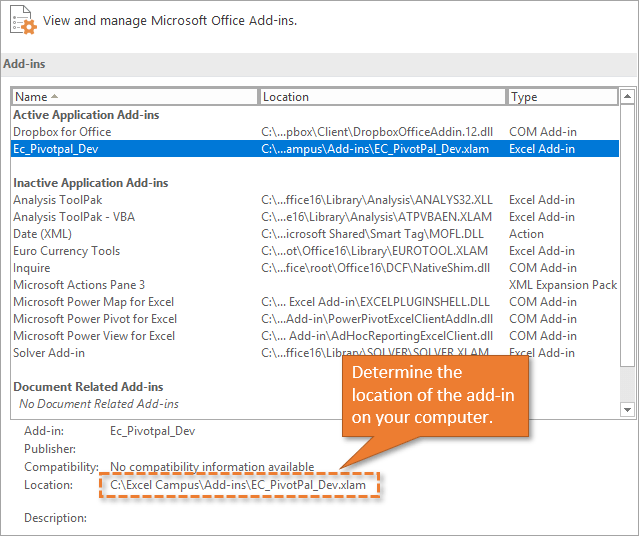
Task: Select the Solver Add-in row
Action: (49, 353)
